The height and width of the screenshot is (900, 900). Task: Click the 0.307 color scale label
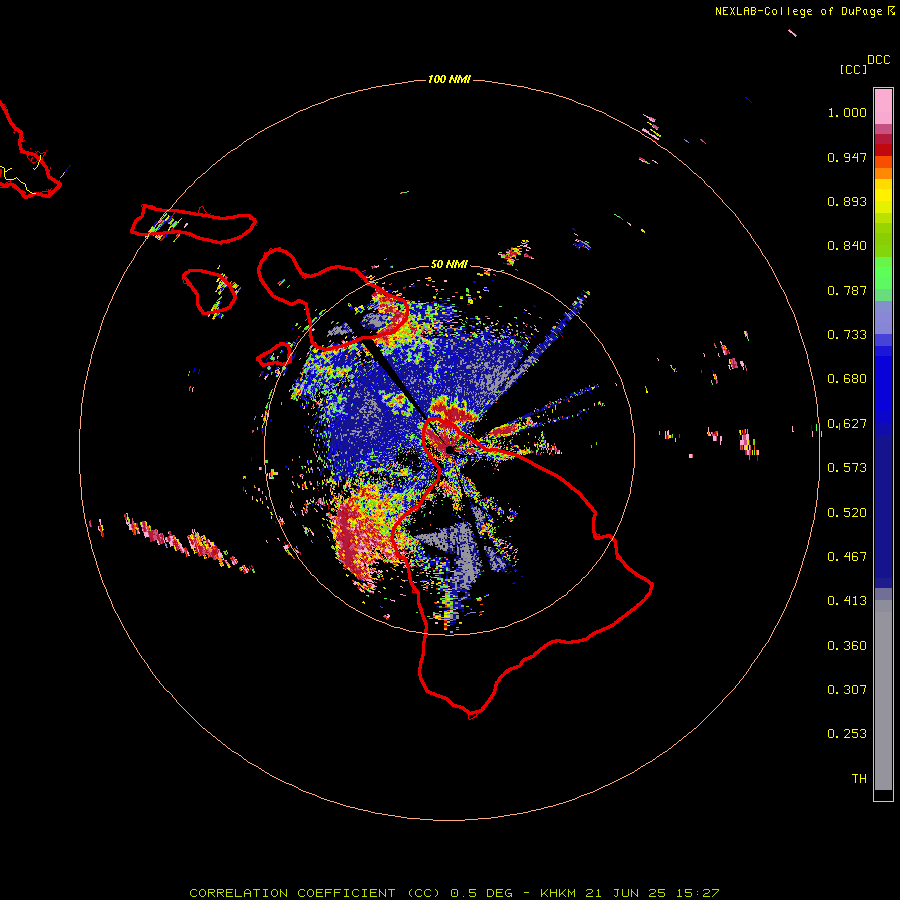tap(847, 690)
